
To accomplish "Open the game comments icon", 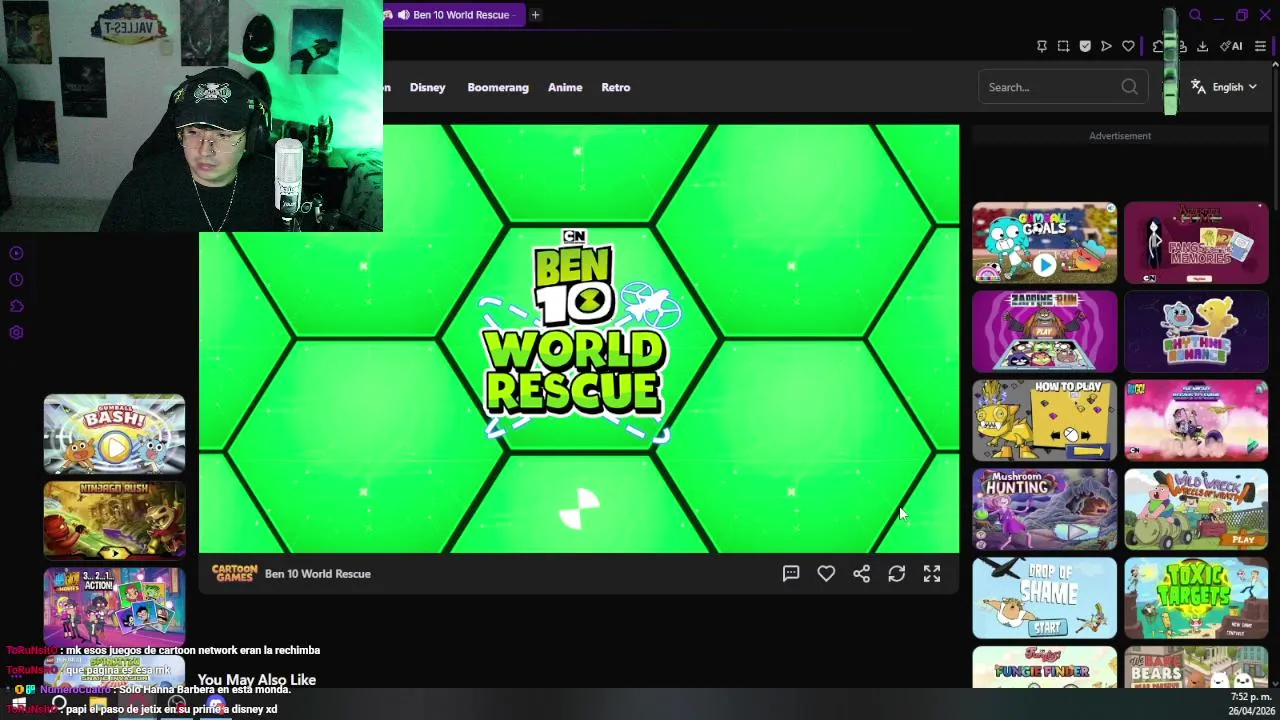I will pyautogui.click(x=791, y=574).
